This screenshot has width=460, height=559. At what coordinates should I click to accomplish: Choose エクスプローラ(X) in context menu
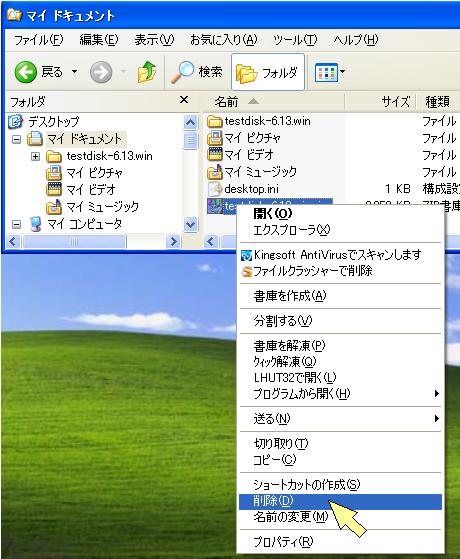tap(341, 230)
